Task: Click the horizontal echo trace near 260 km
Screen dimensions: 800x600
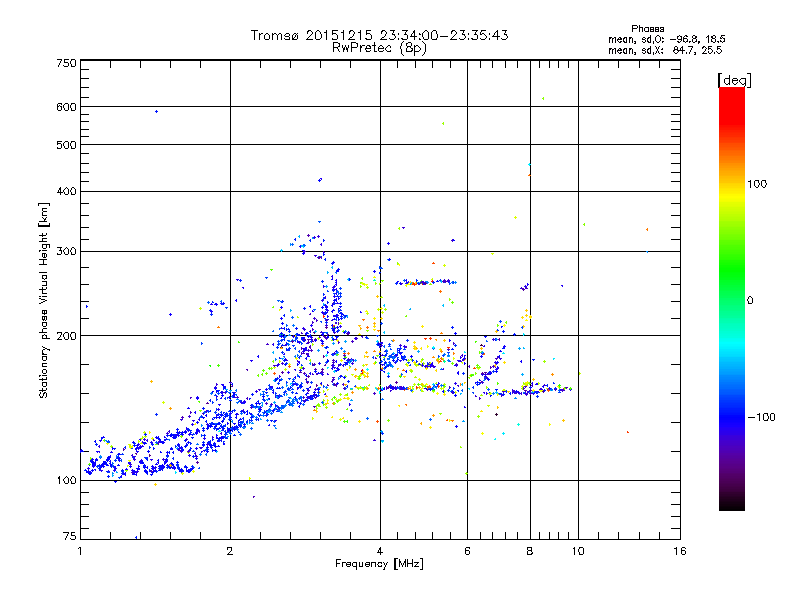Action: click(x=426, y=282)
